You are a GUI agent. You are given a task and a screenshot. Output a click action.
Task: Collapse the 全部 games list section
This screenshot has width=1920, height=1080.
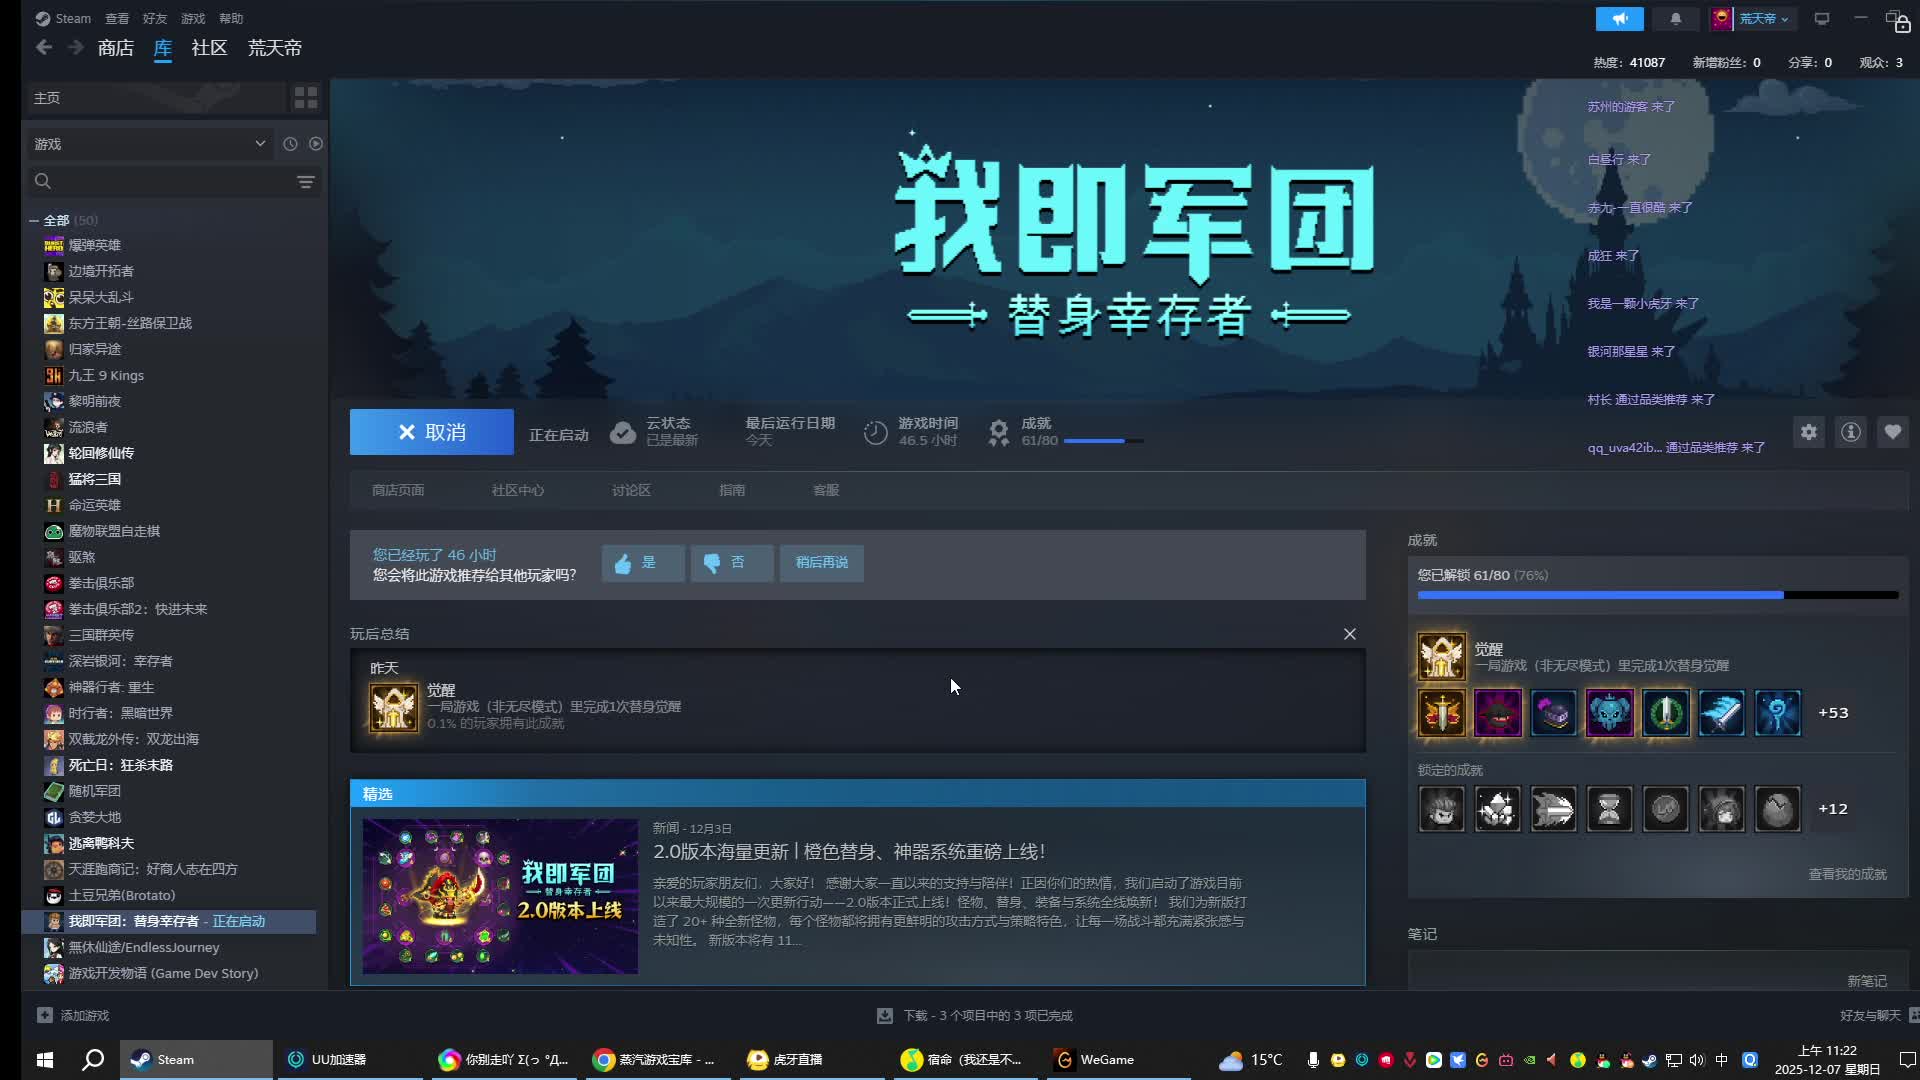34,221
